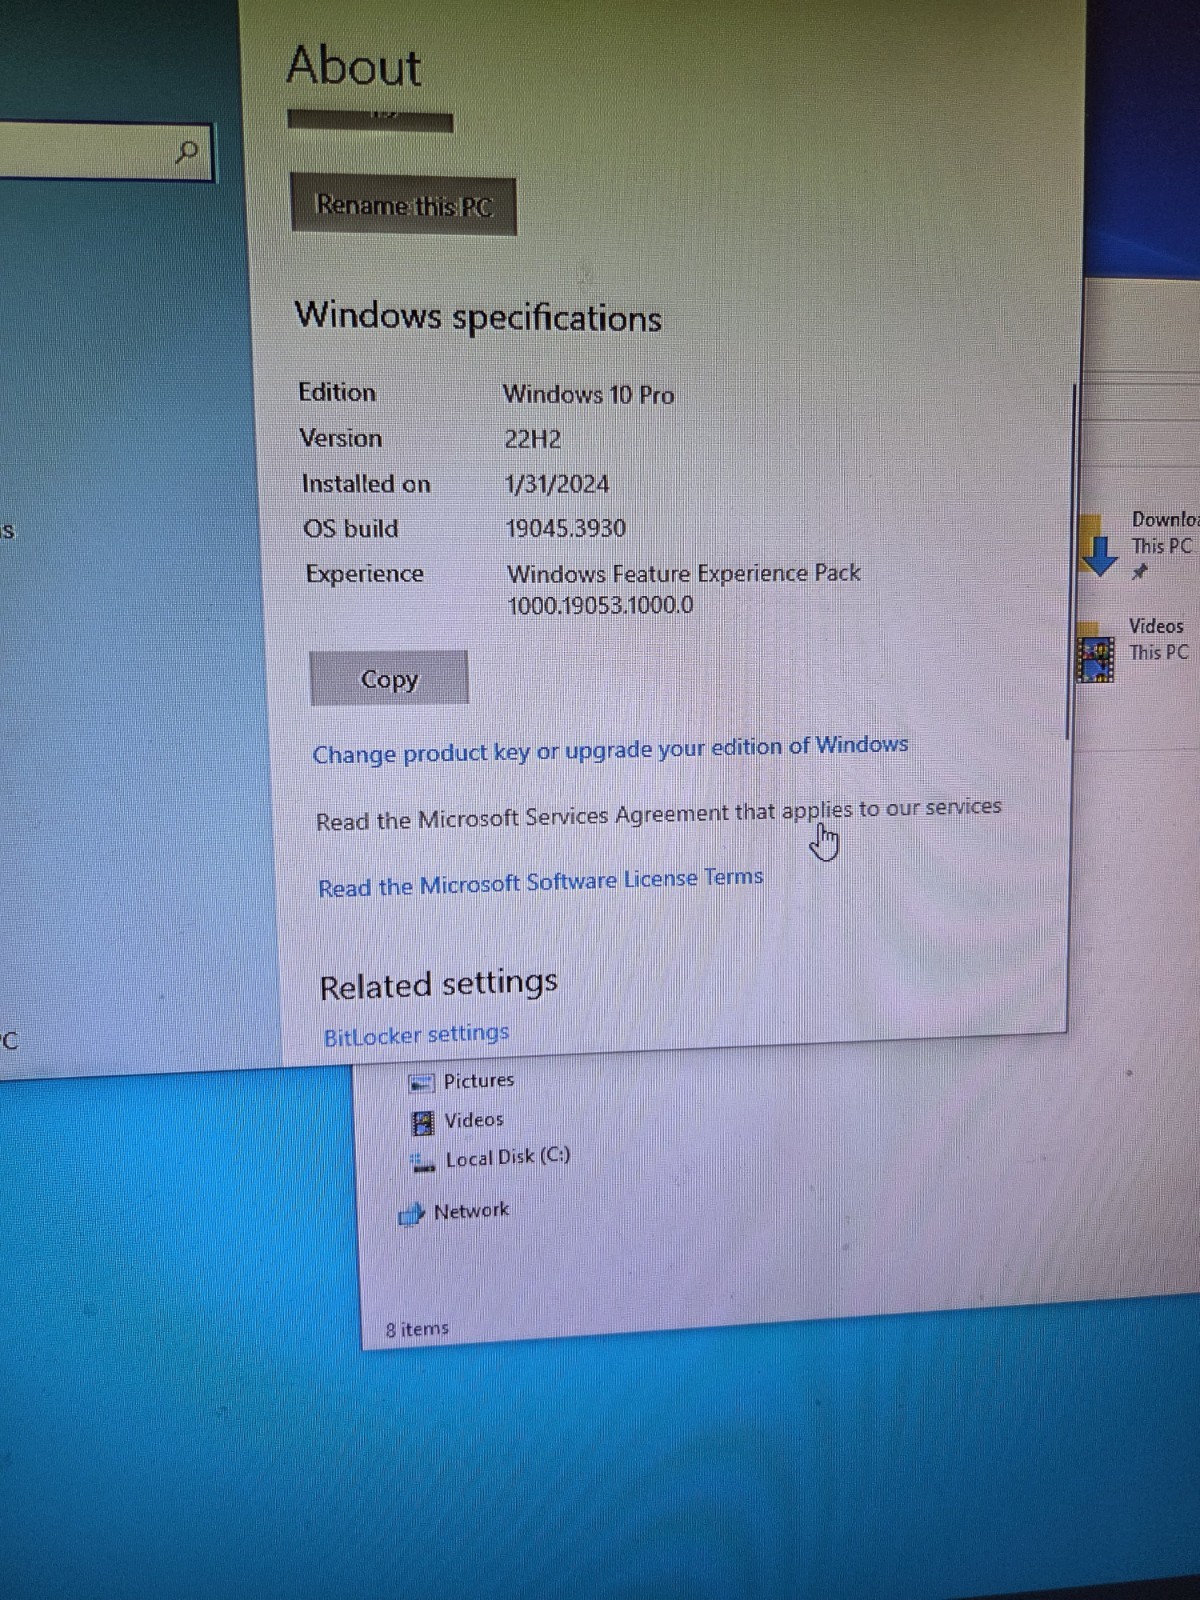The image size is (1200, 1600).
Task: Click the Related settings heading
Action: pyautogui.click(x=438, y=984)
